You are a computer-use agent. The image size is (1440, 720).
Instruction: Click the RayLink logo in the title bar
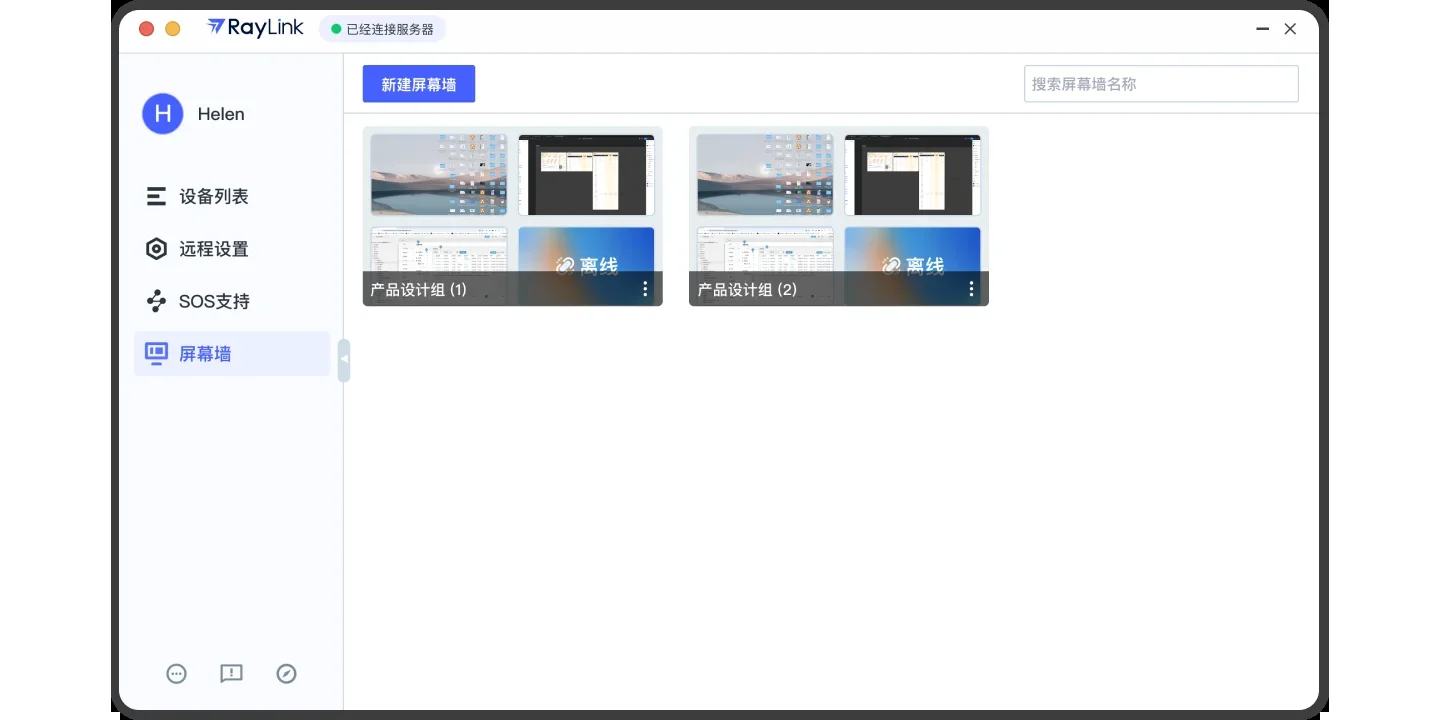(x=256, y=28)
